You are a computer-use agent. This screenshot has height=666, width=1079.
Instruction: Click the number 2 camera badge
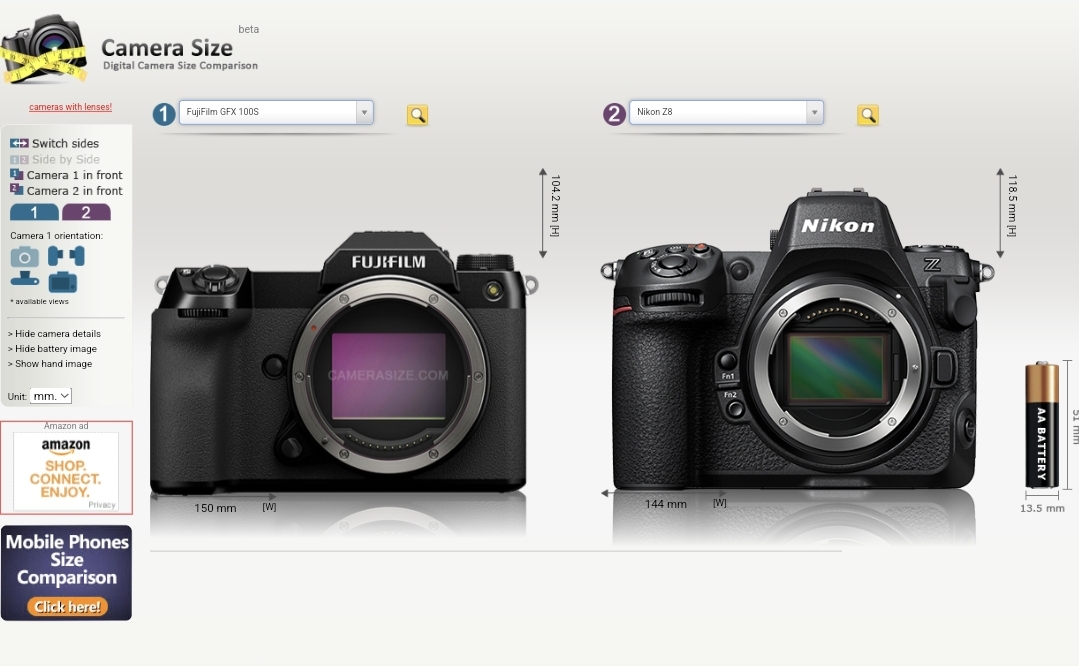point(614,114)
